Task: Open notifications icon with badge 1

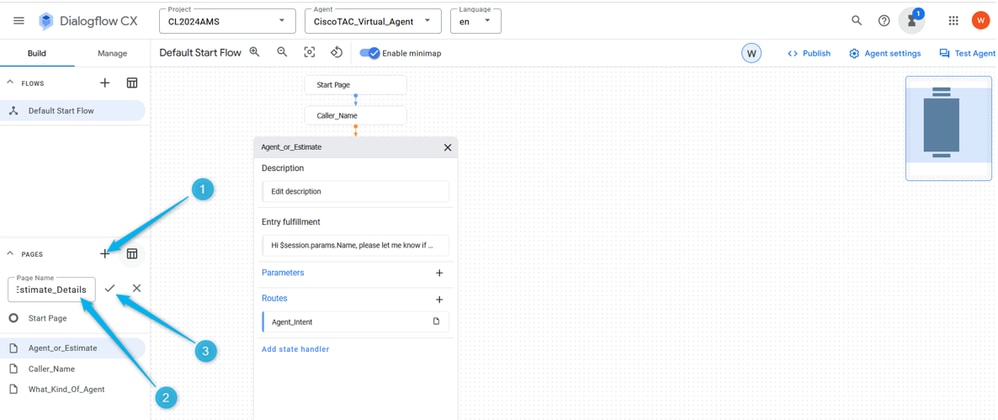Action: (x=911, y=20)
